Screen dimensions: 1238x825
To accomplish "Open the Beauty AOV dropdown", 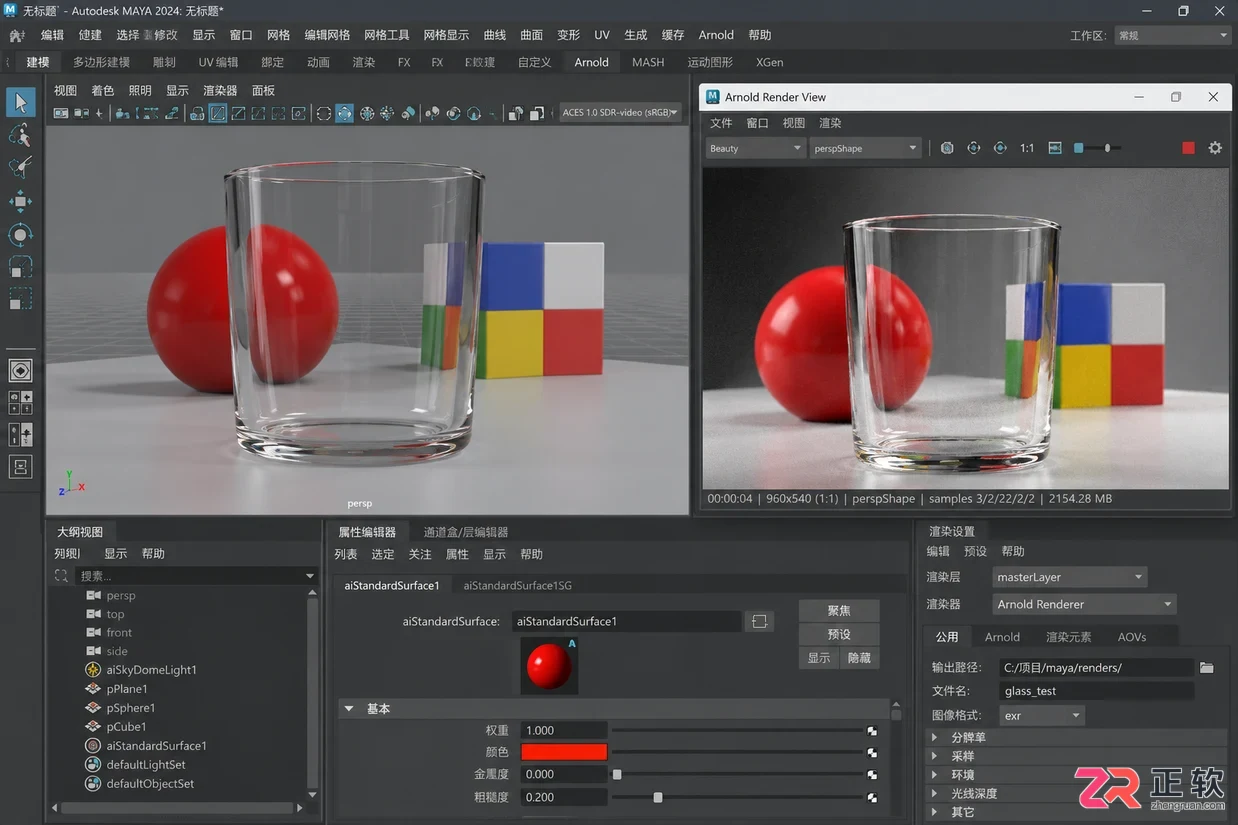I will pyautogui.click(x=755, y=148).
